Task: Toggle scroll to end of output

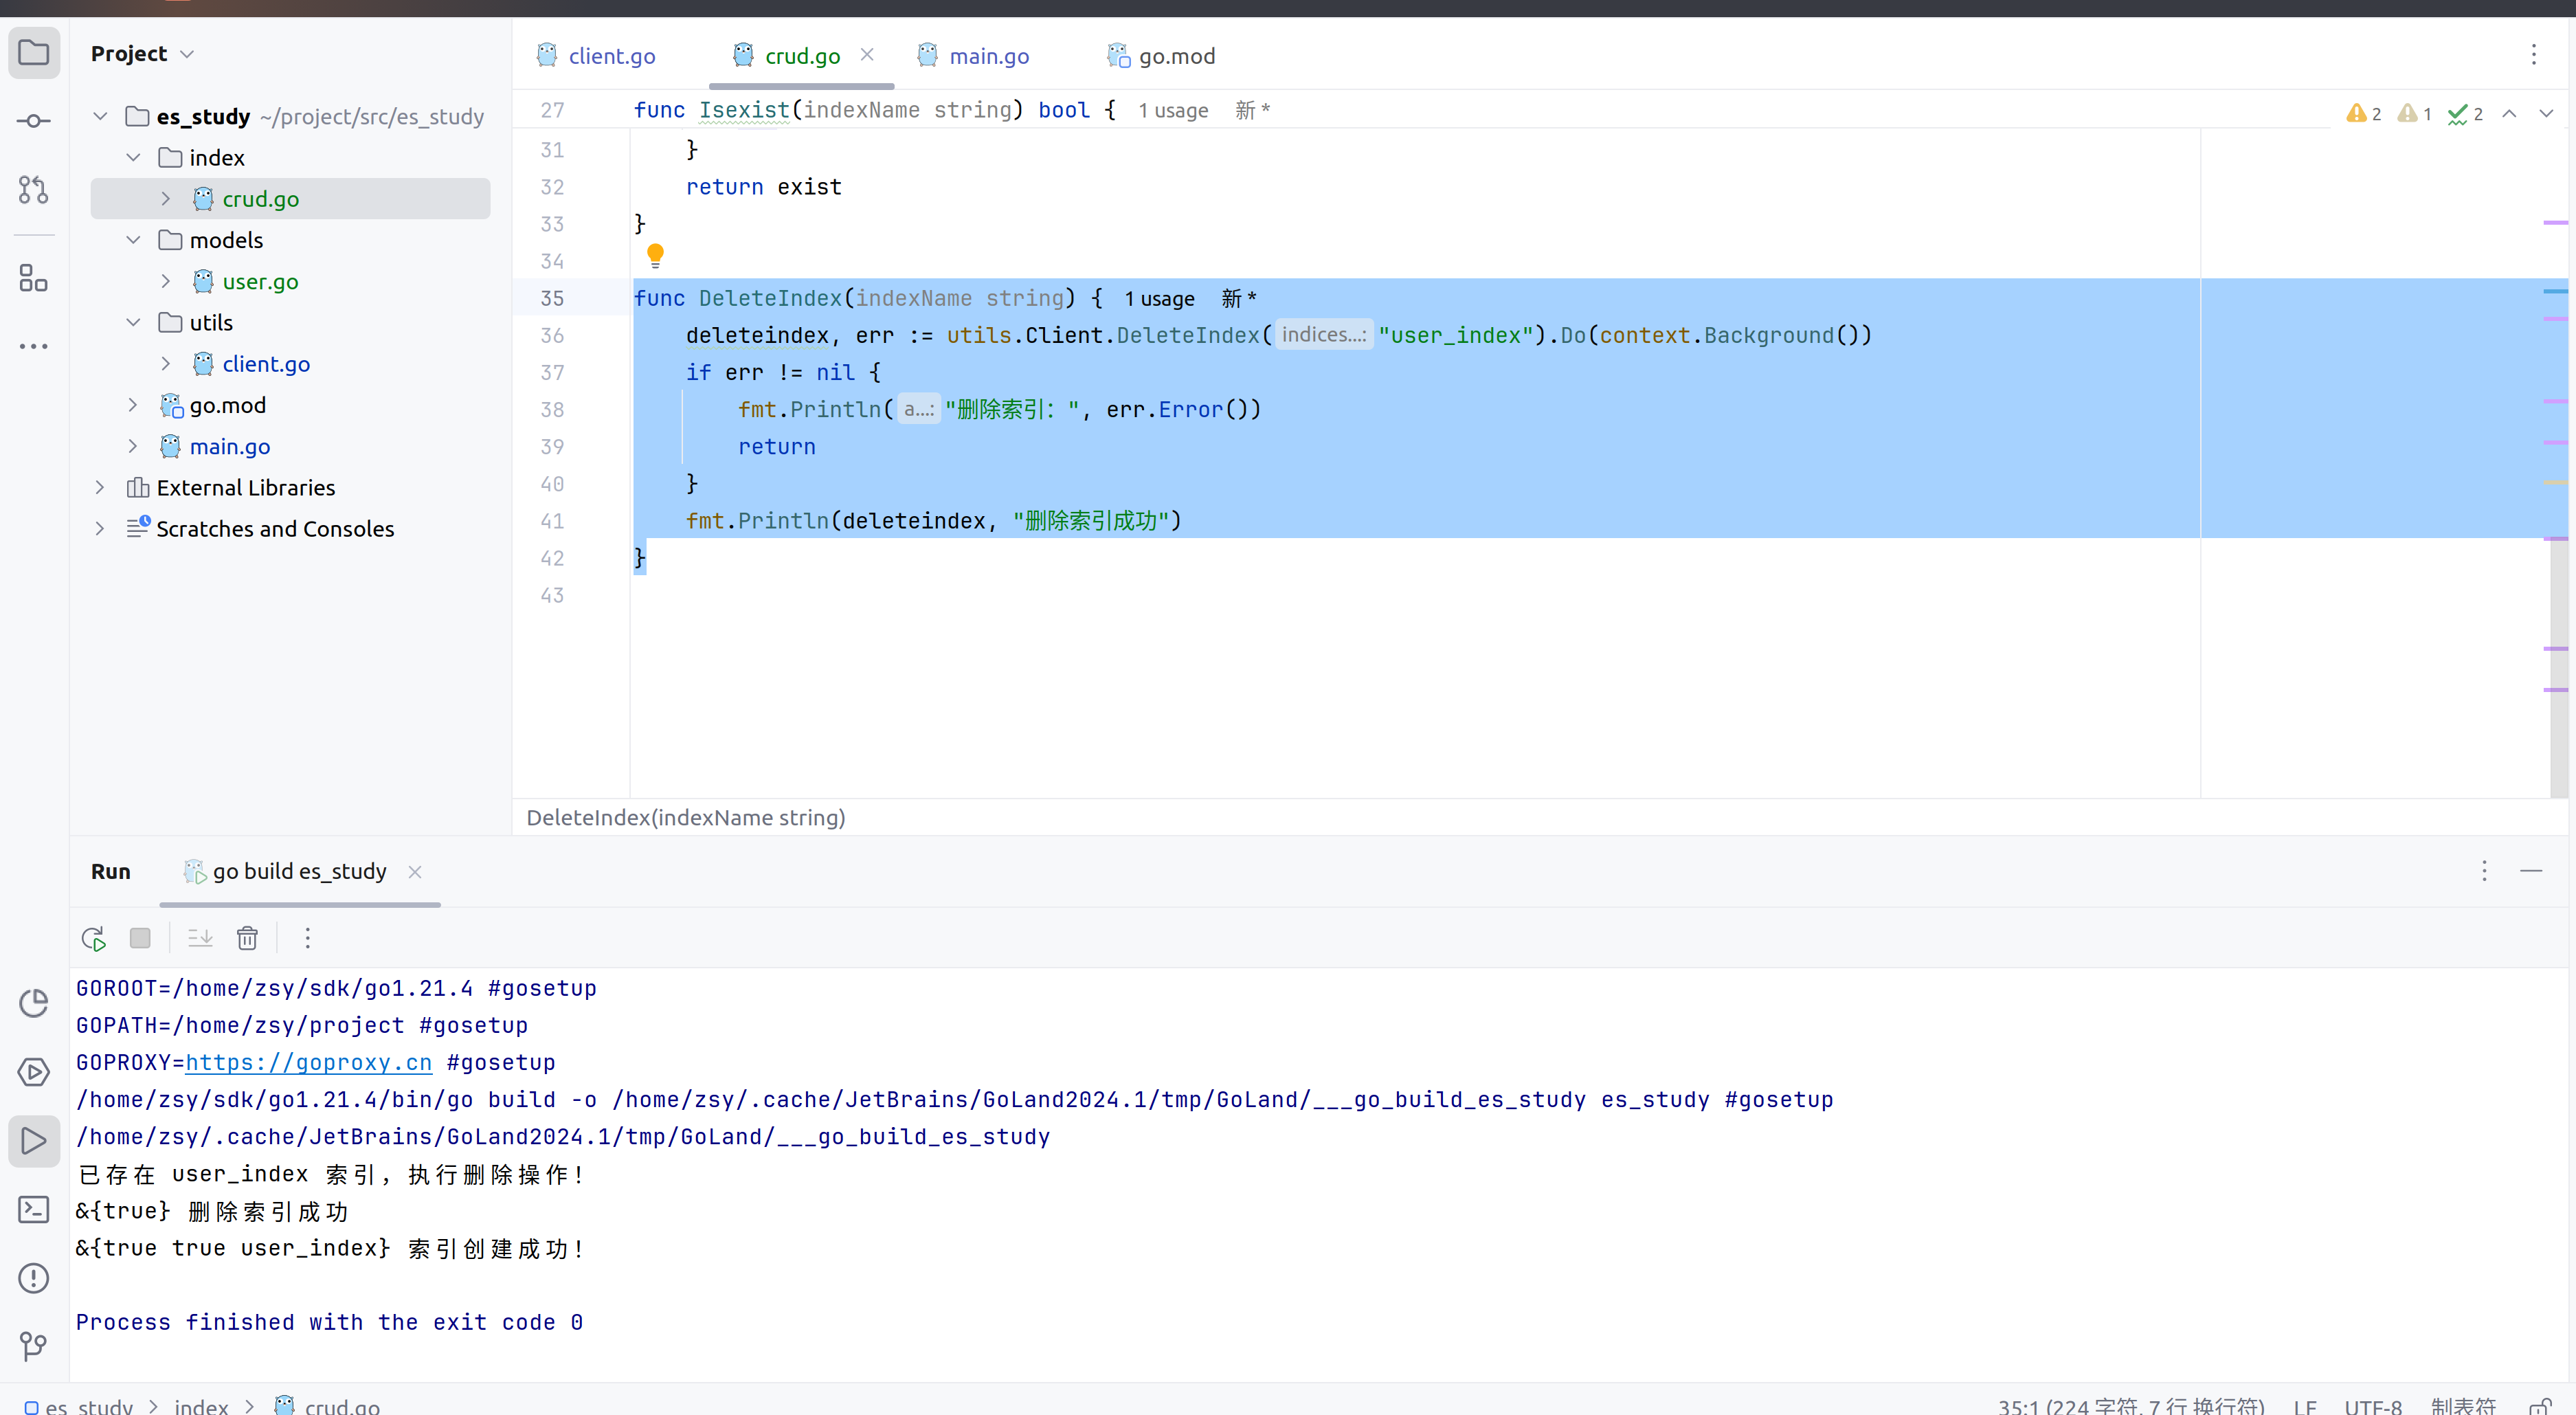Action: tap(200, 938)
